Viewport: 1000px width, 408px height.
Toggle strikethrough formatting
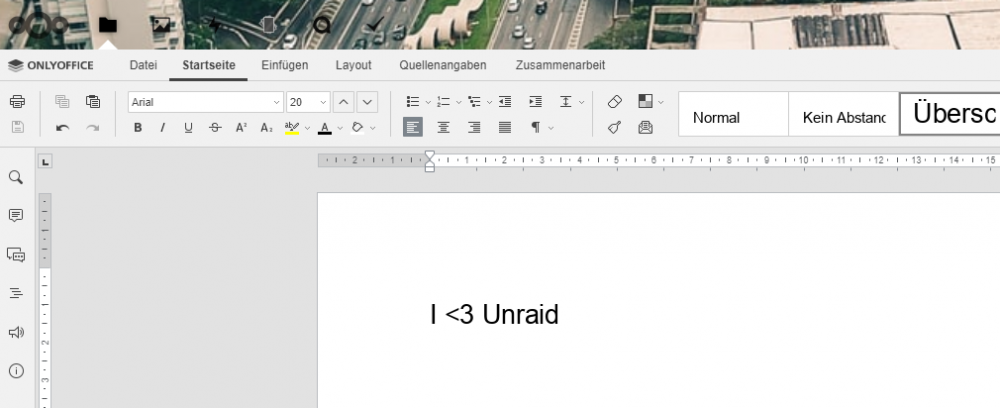pyautogui.click(x=215, y=128)
